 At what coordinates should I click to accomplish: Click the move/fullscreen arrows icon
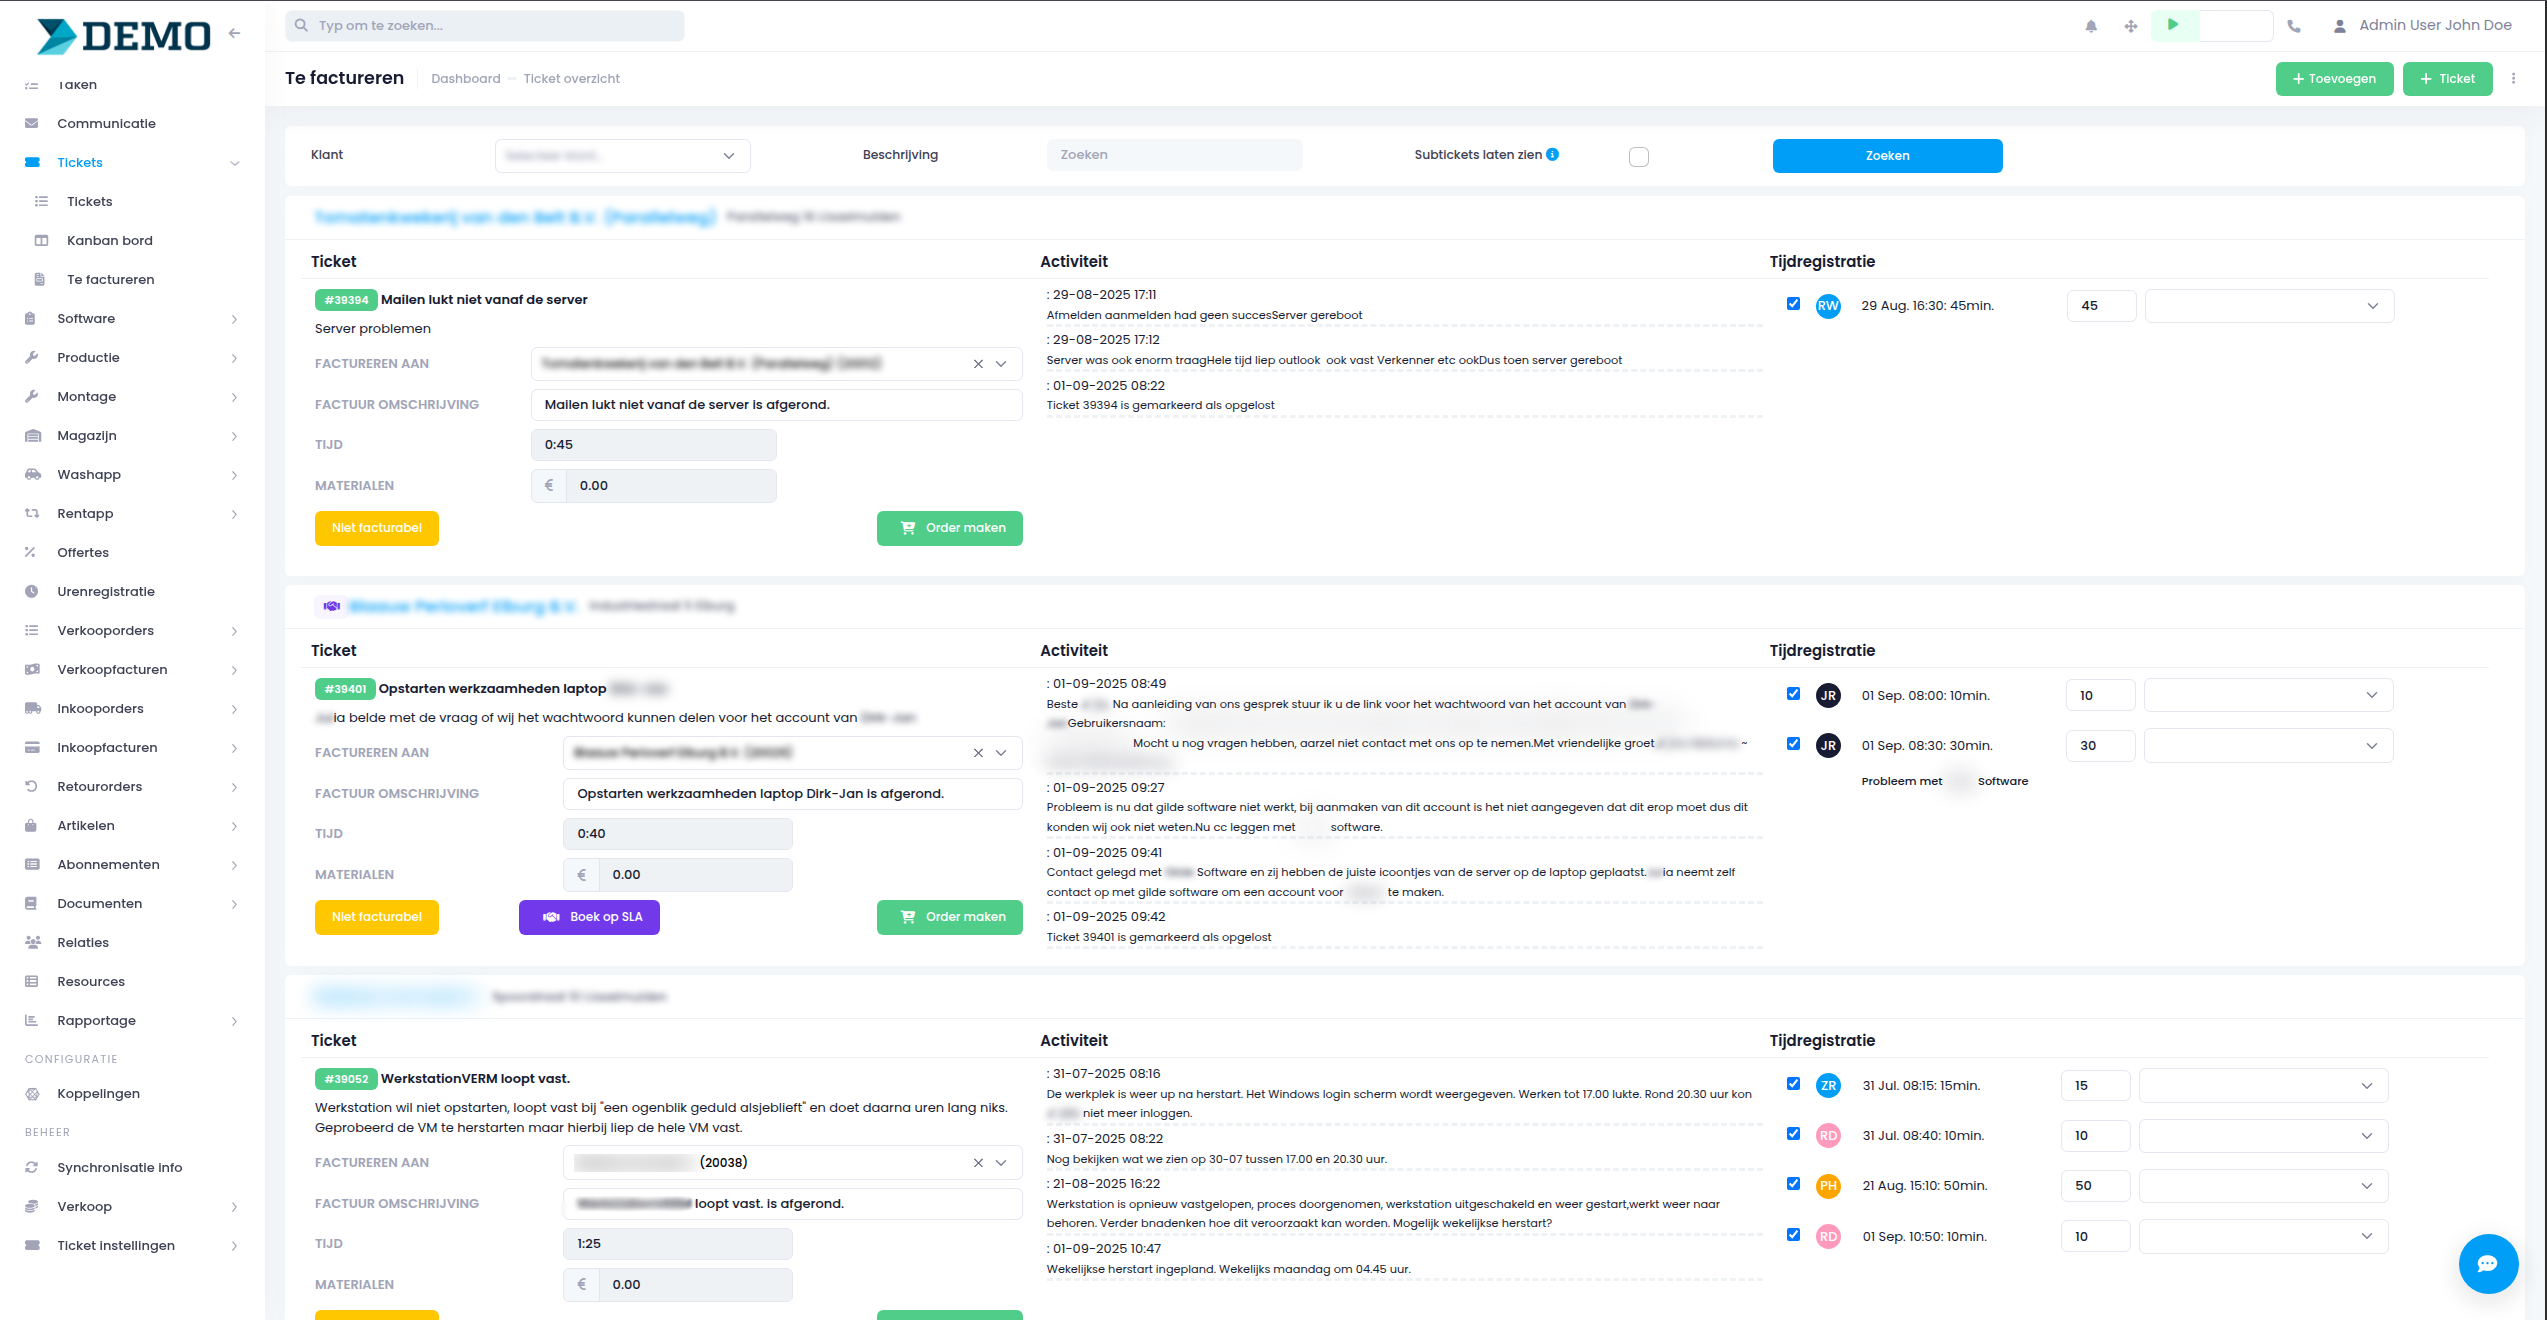click(2131, 26)
